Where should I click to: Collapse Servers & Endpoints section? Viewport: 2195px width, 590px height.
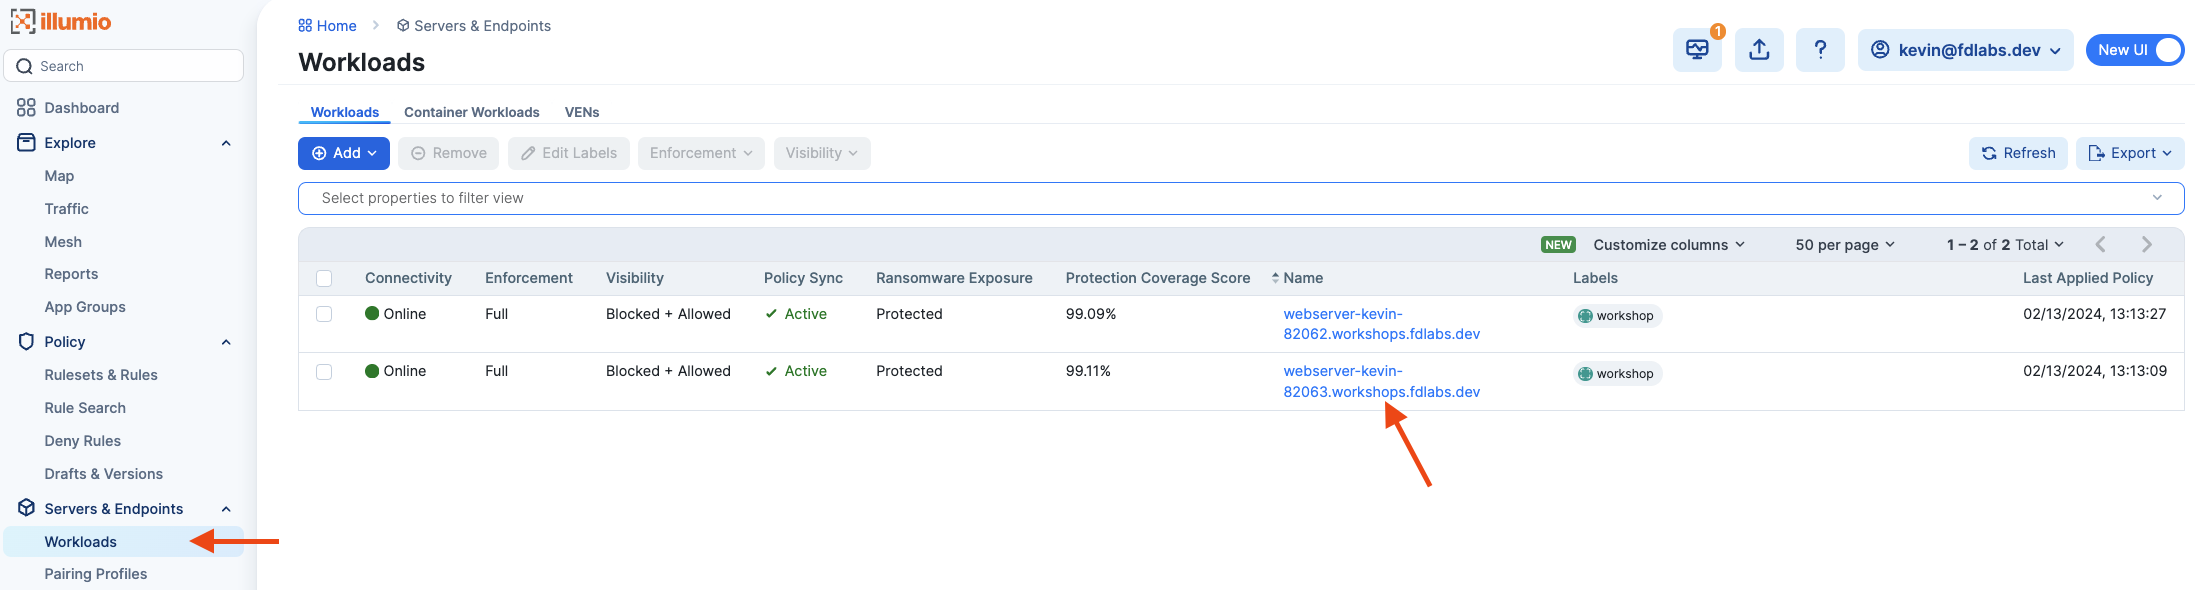[x=226, y=509]
